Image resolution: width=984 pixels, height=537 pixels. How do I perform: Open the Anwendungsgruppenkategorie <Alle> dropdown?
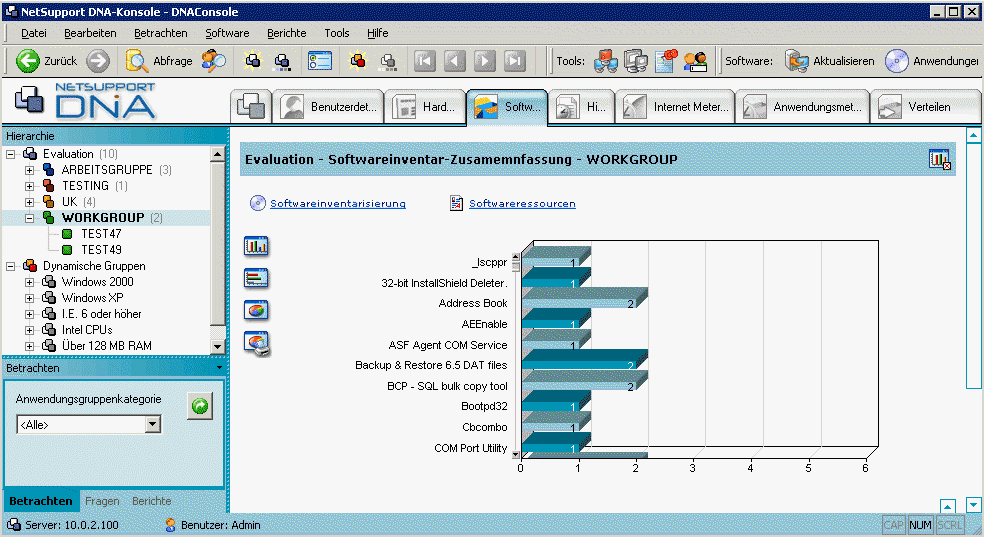152,425
